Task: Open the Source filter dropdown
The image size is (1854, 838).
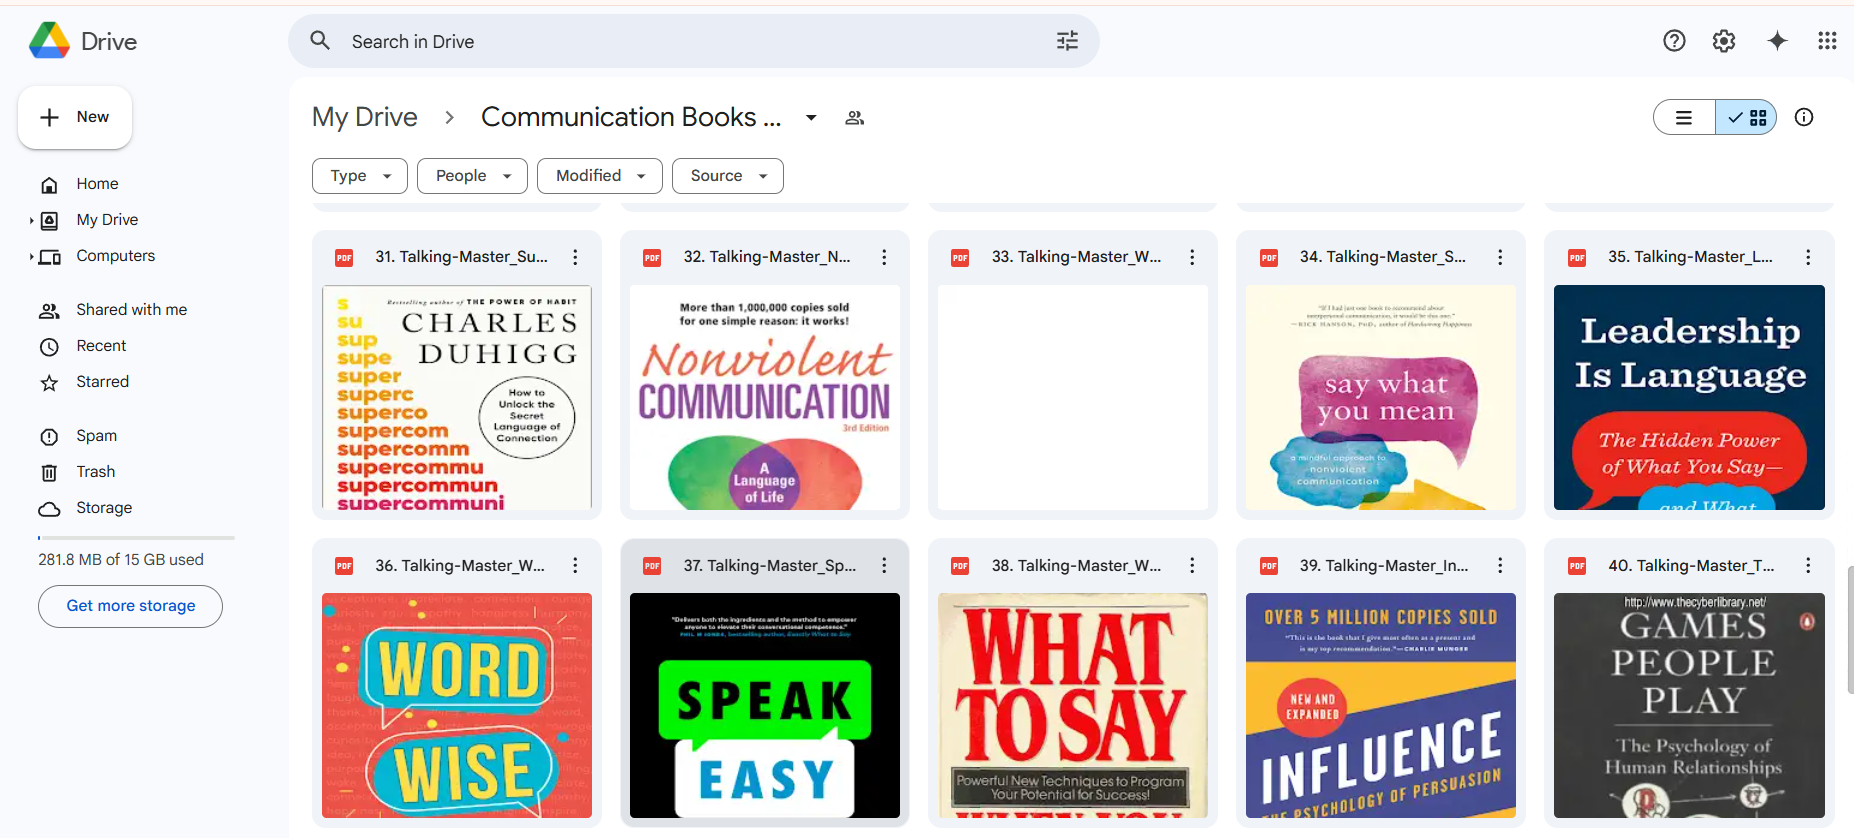Action: click(x=728, y=176)
